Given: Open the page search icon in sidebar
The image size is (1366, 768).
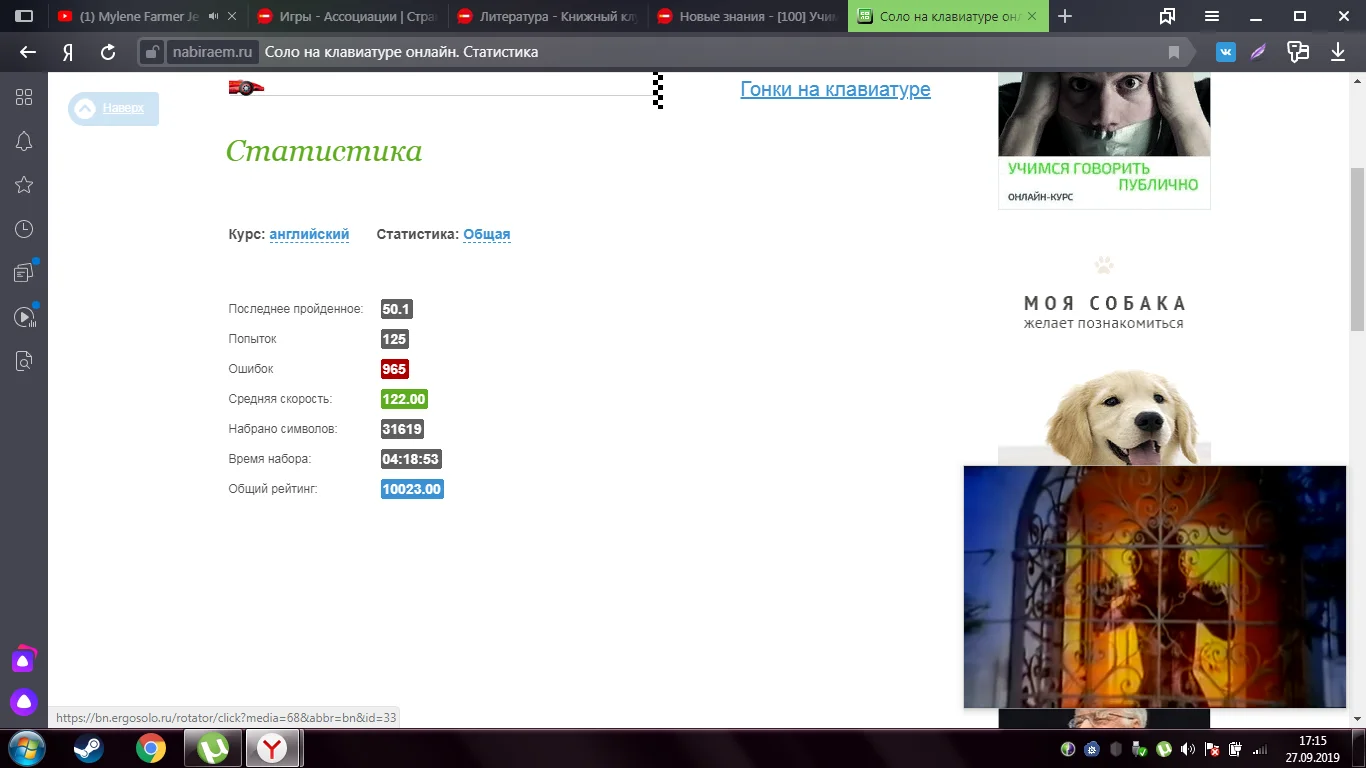Looking at the screenshot, I should click(x=24, y=361).
